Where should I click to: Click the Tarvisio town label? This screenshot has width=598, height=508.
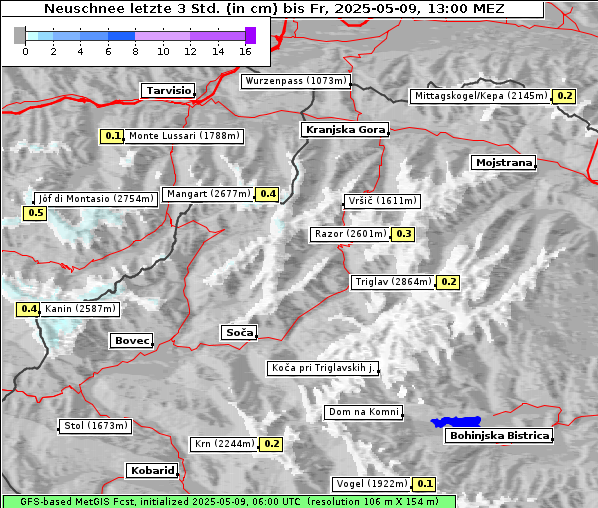pos(168,91)
